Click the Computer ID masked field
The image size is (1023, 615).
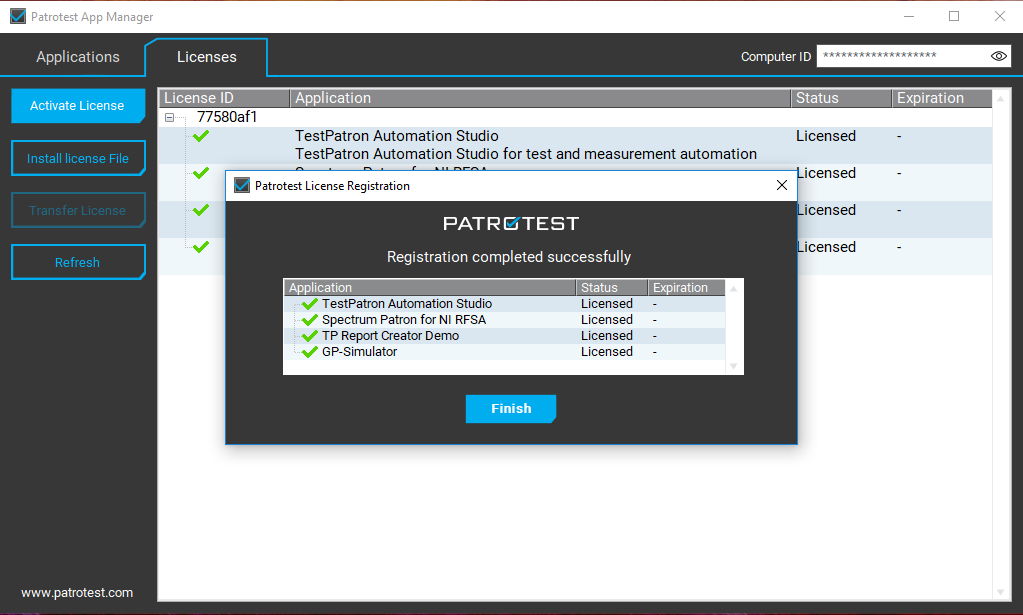[x=903, y=56]
